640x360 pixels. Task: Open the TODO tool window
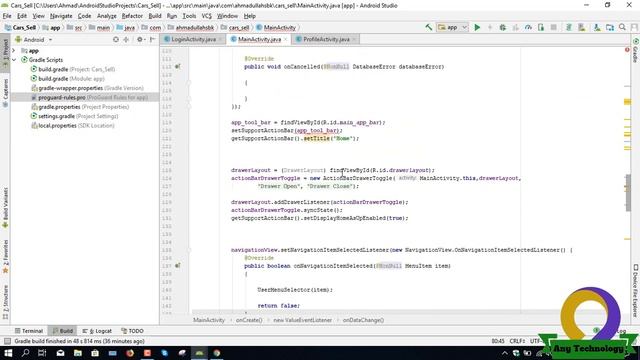[133, 331]
